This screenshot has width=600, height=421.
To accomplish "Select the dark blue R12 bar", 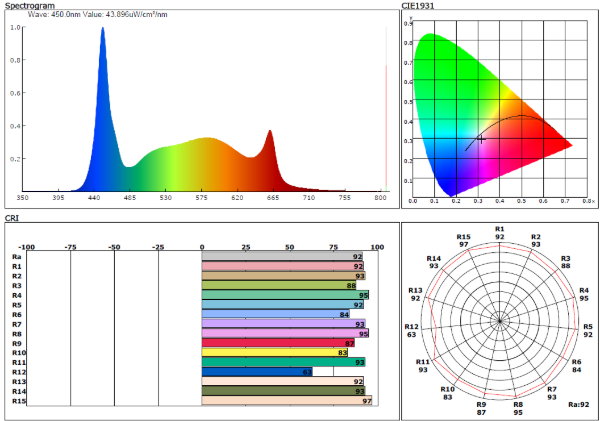I will pos(258,372).
